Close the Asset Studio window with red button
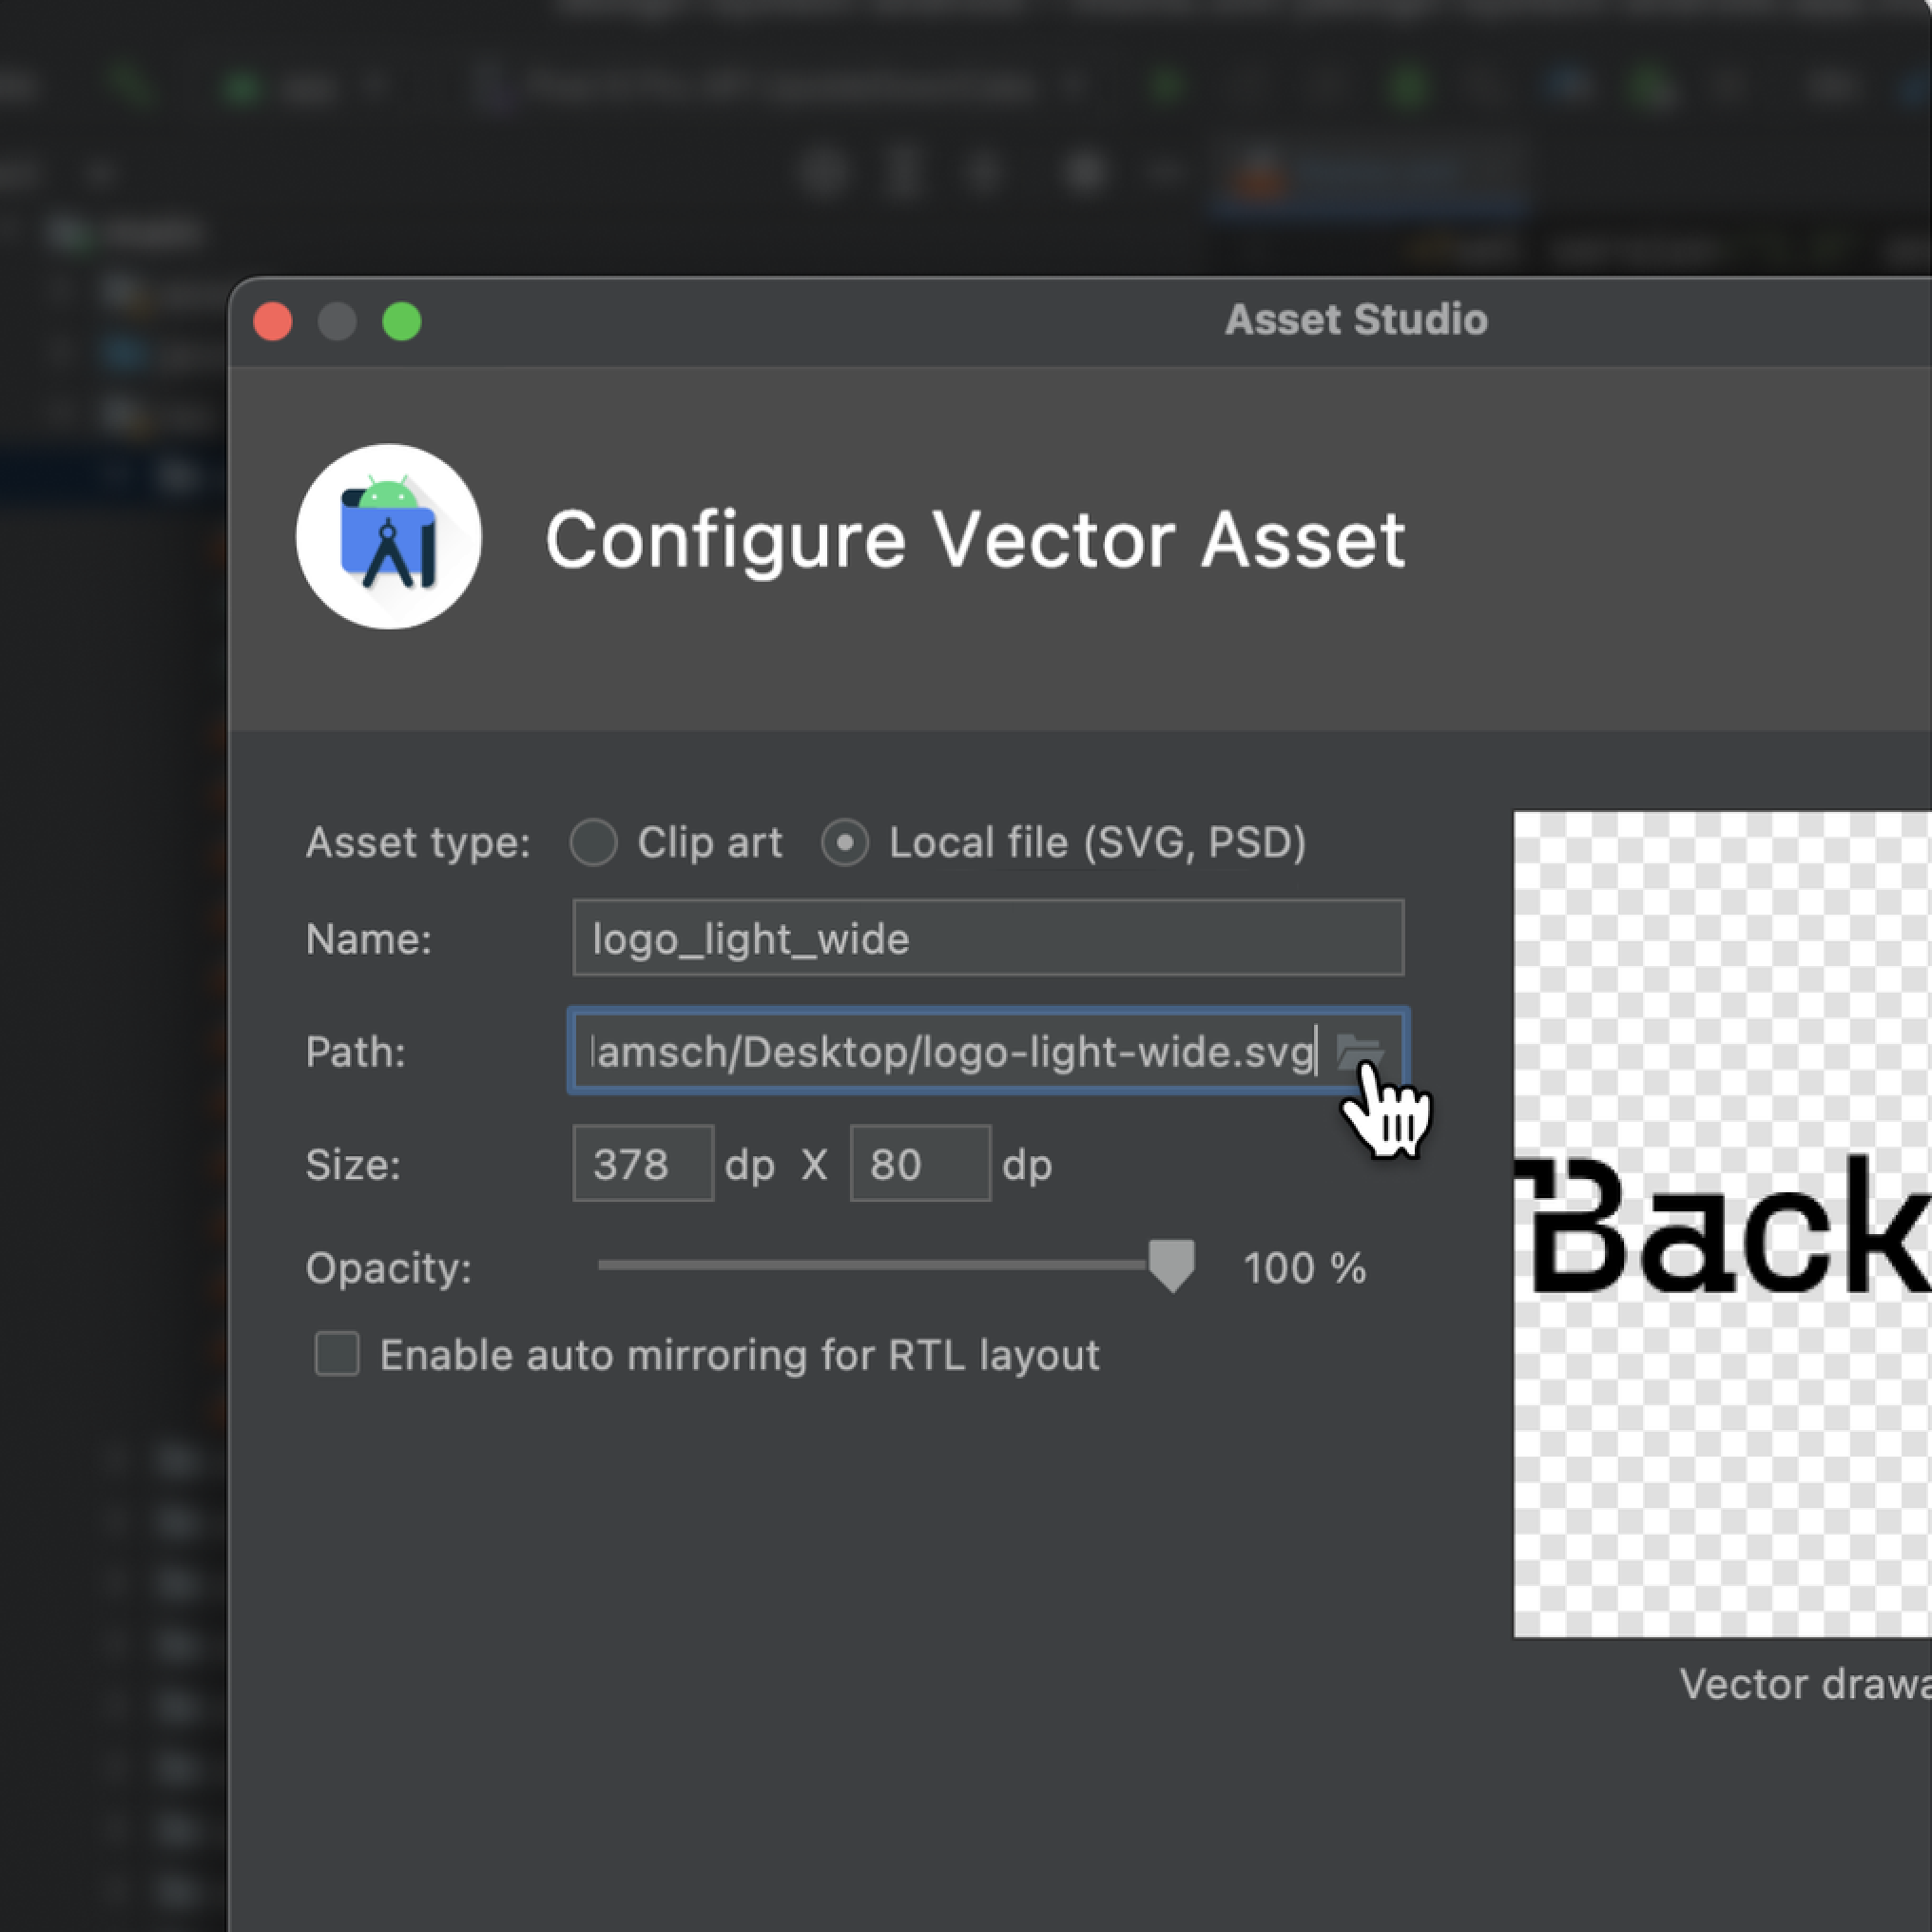Screen dimensions: 1932x1932 tap(273, 322)
